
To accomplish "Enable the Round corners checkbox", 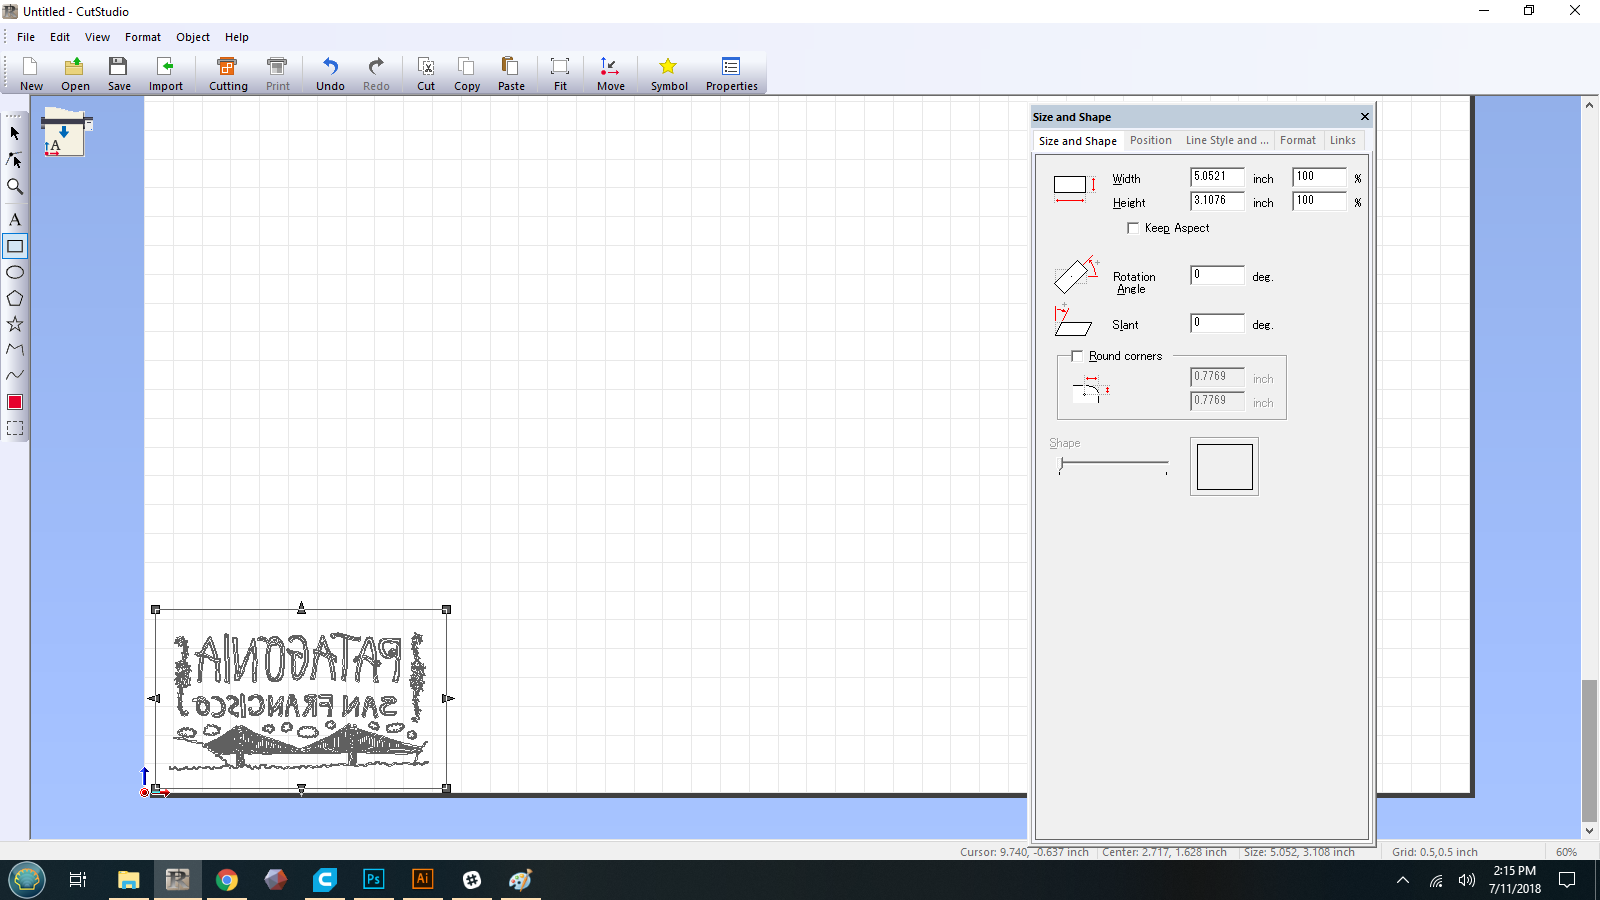I will tap(1077, 356).
